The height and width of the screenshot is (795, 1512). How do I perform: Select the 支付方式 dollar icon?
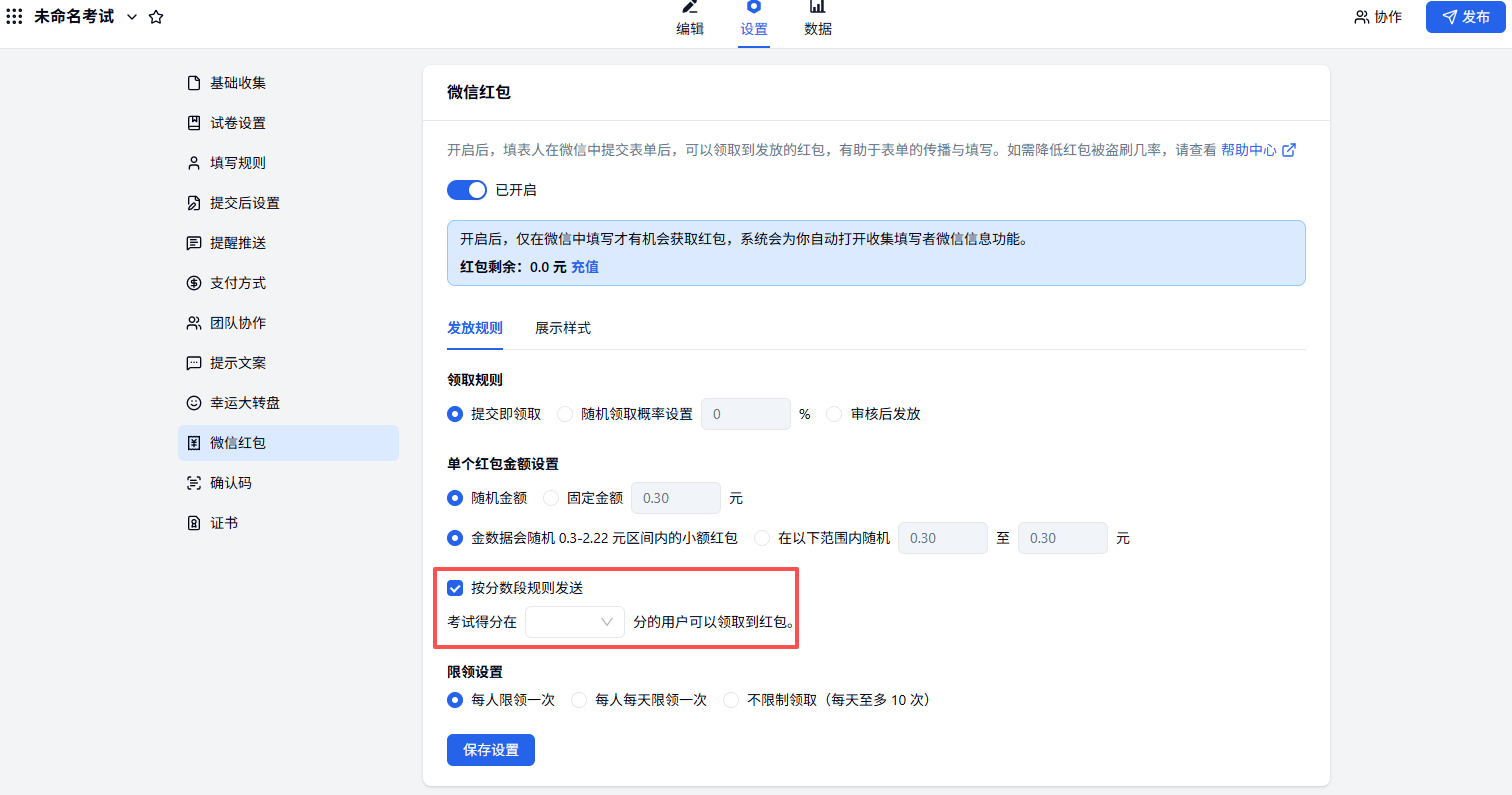[x=194, y=283]
